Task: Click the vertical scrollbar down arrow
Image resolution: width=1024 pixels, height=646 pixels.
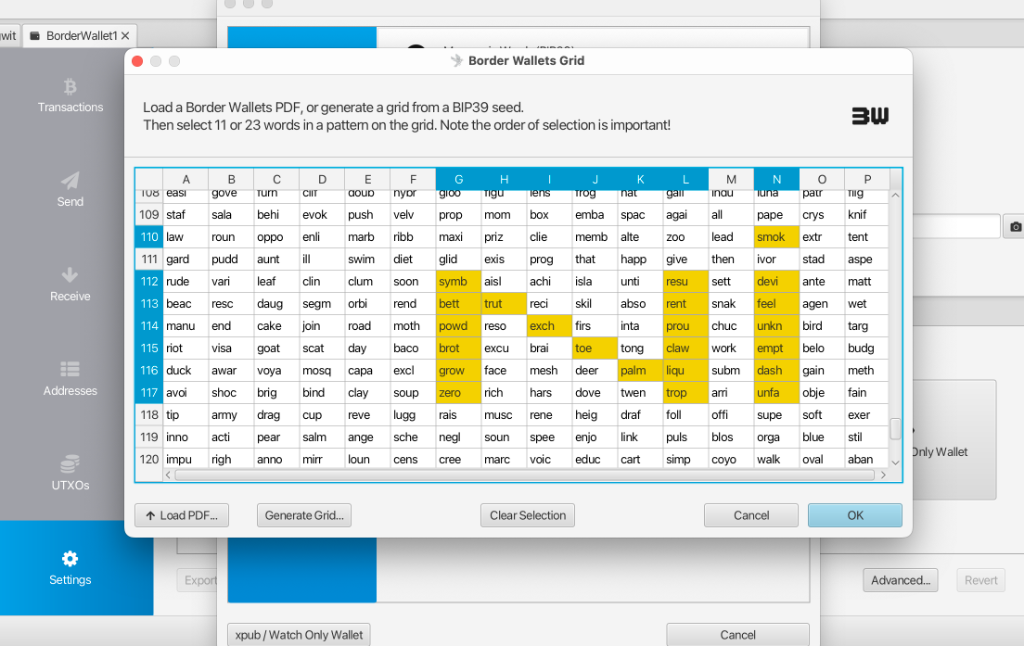Action: click(895, 462)
